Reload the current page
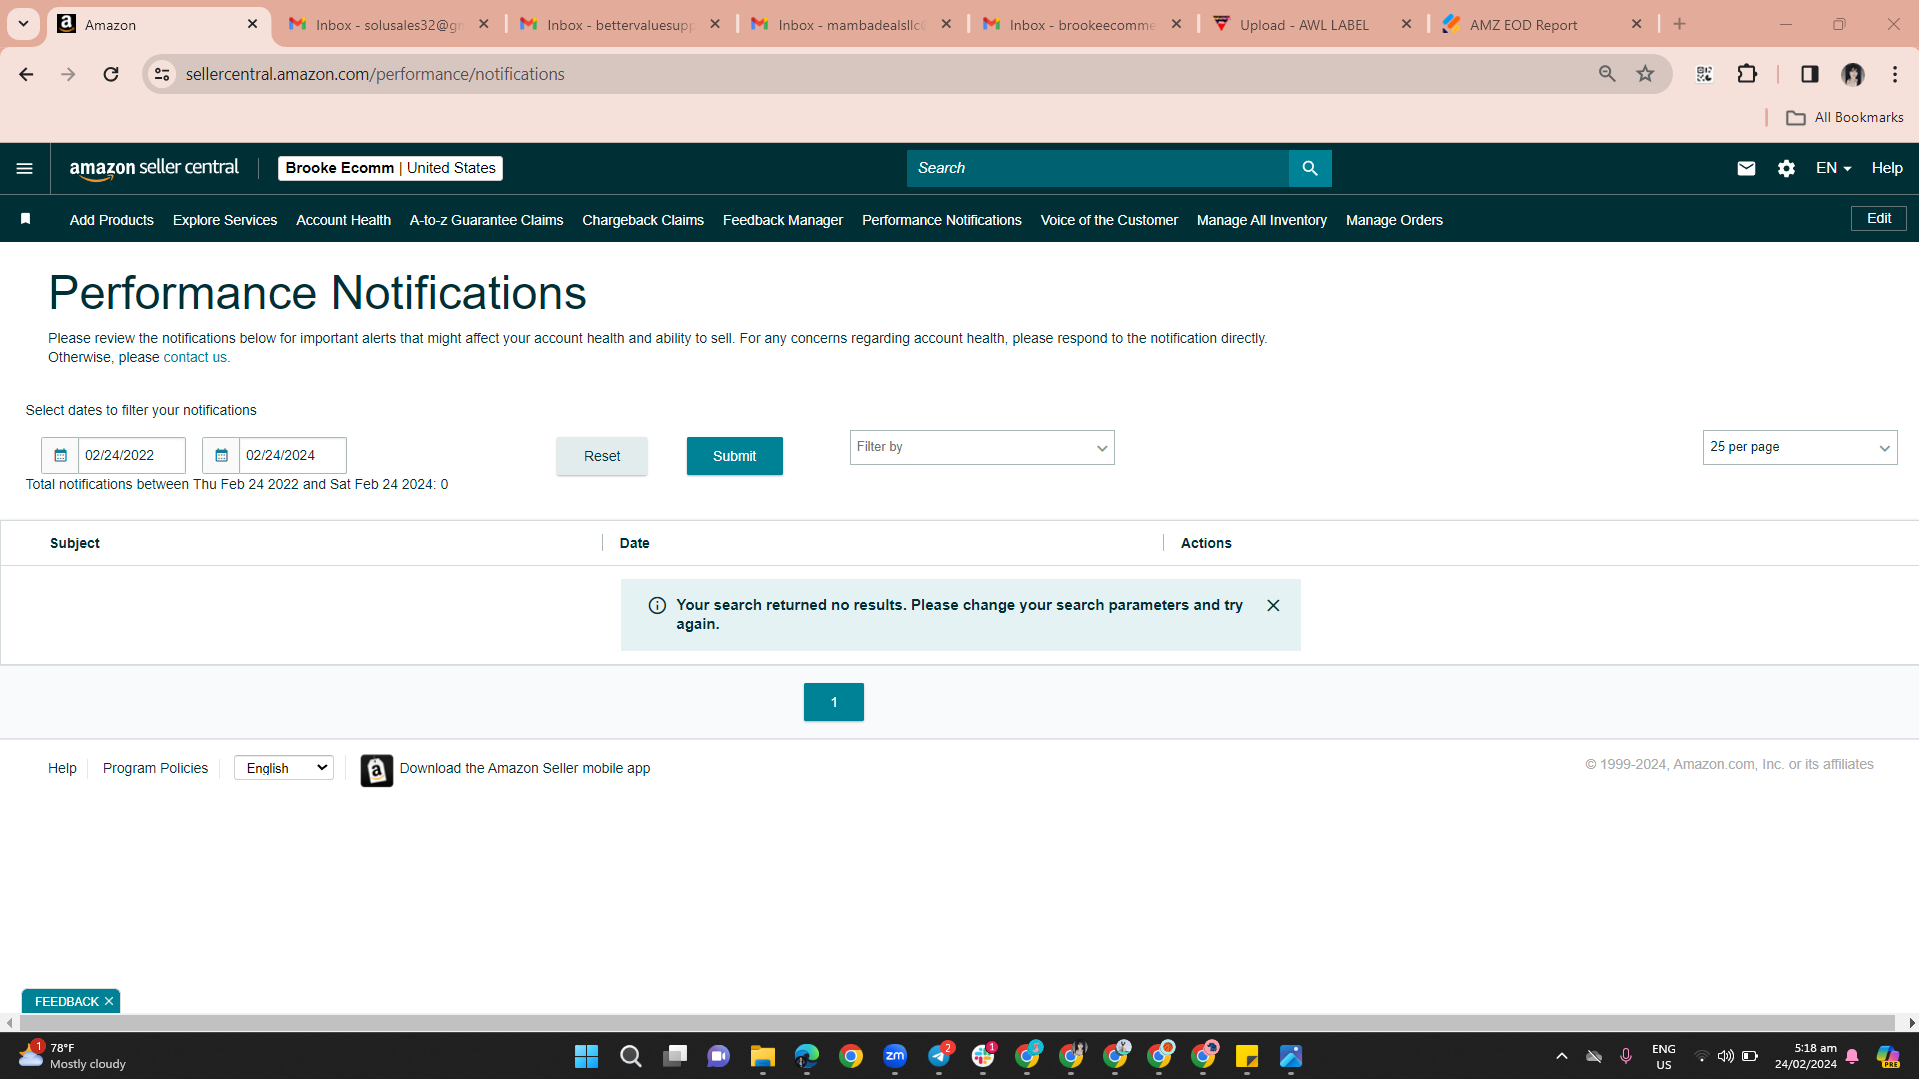 (111, 74)
